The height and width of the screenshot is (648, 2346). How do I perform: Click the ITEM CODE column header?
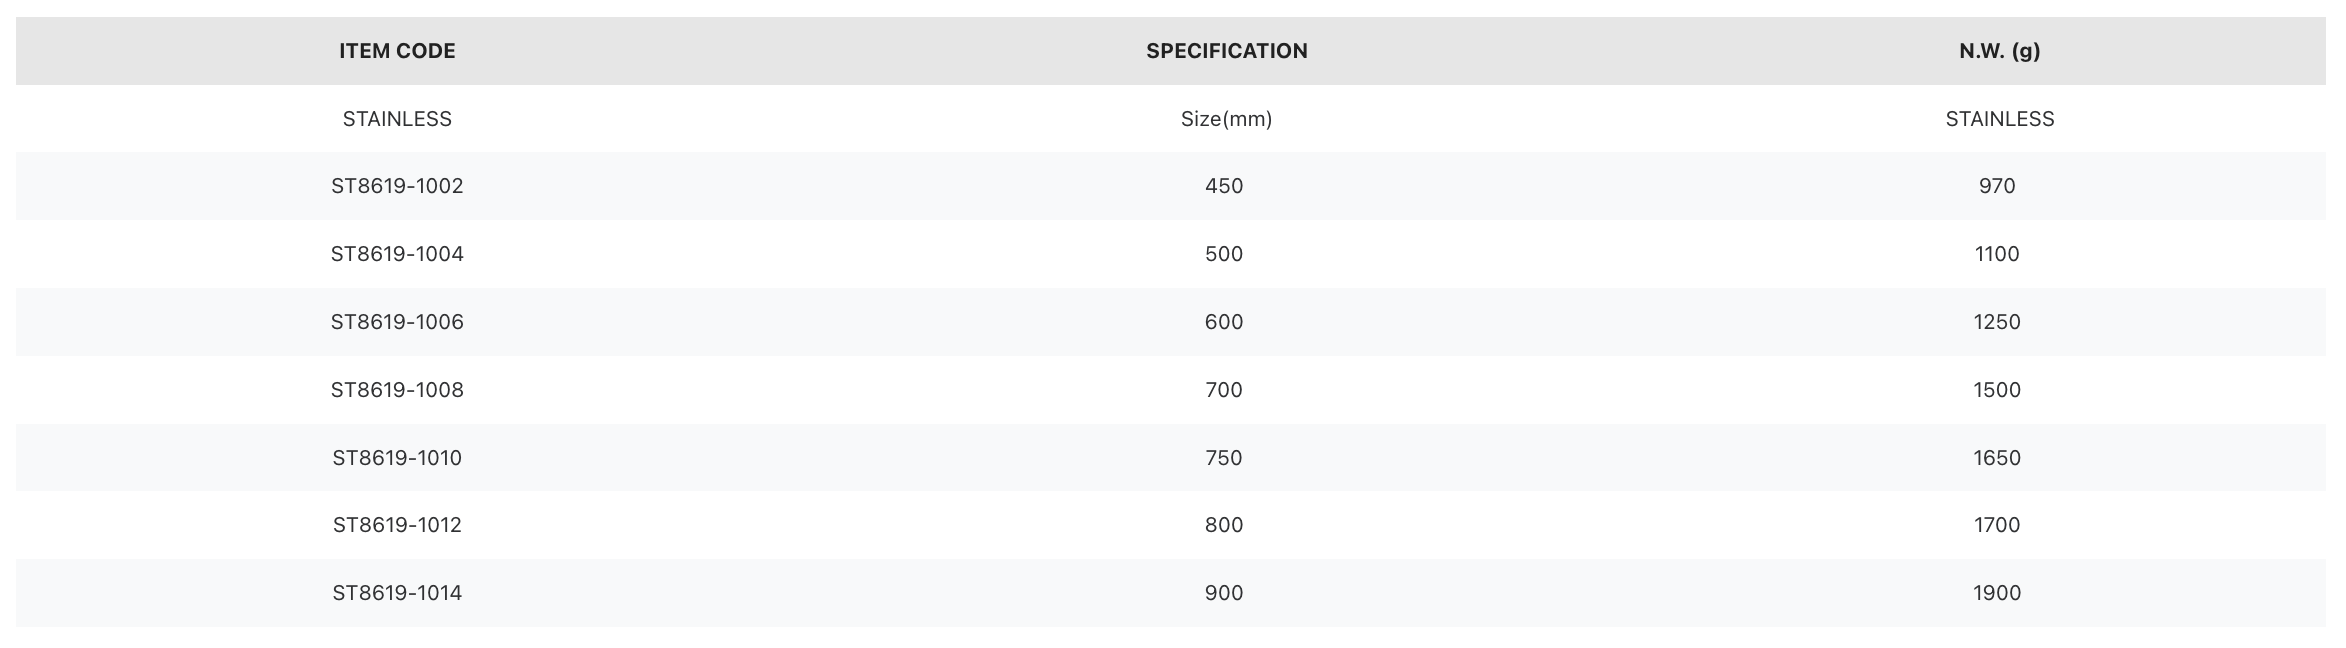click(397, 51)
